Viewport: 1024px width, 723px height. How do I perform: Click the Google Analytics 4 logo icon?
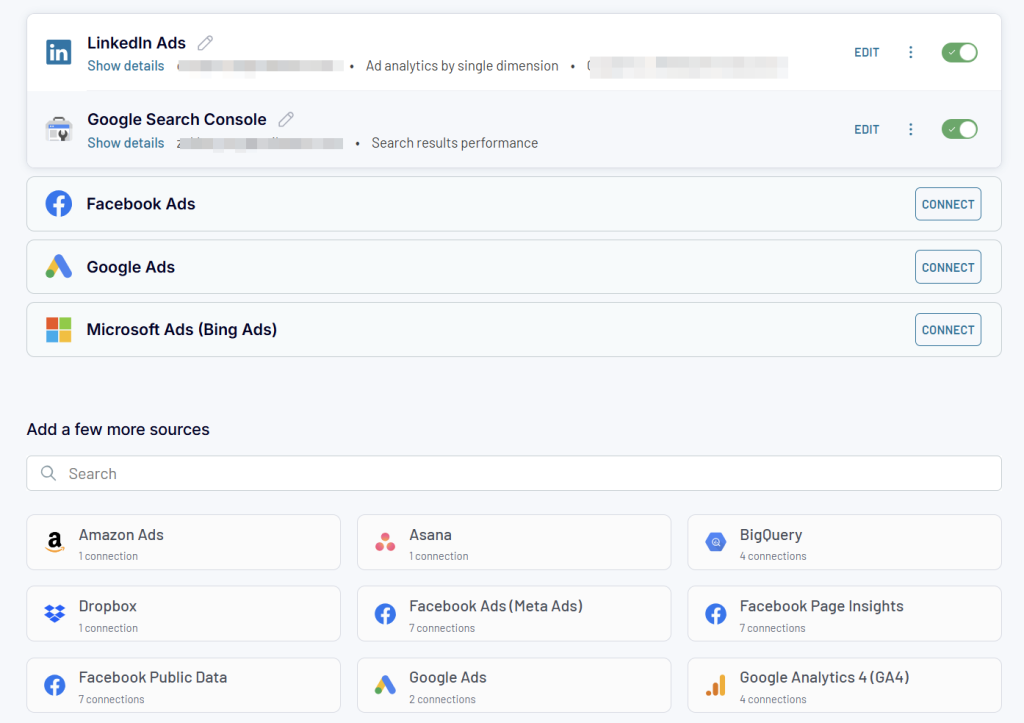(x=716, y=684)
